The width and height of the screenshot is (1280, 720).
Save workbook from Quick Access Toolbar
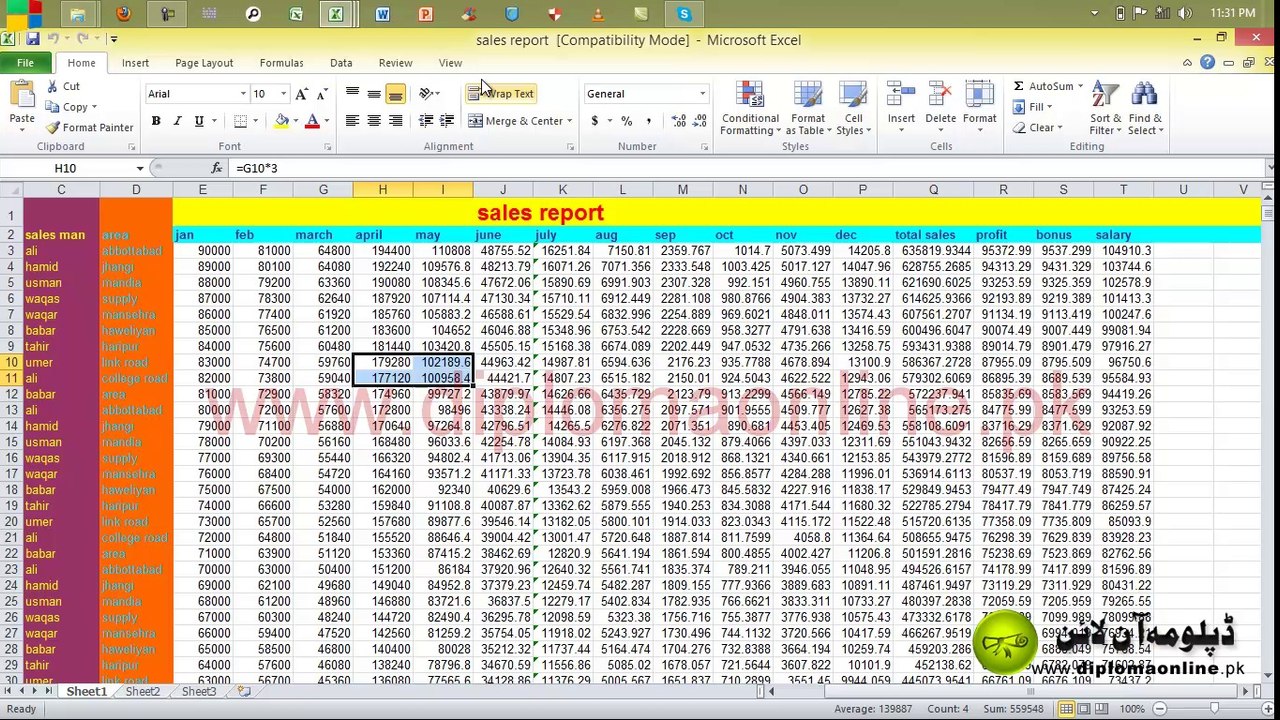click(x=33, y=39)
